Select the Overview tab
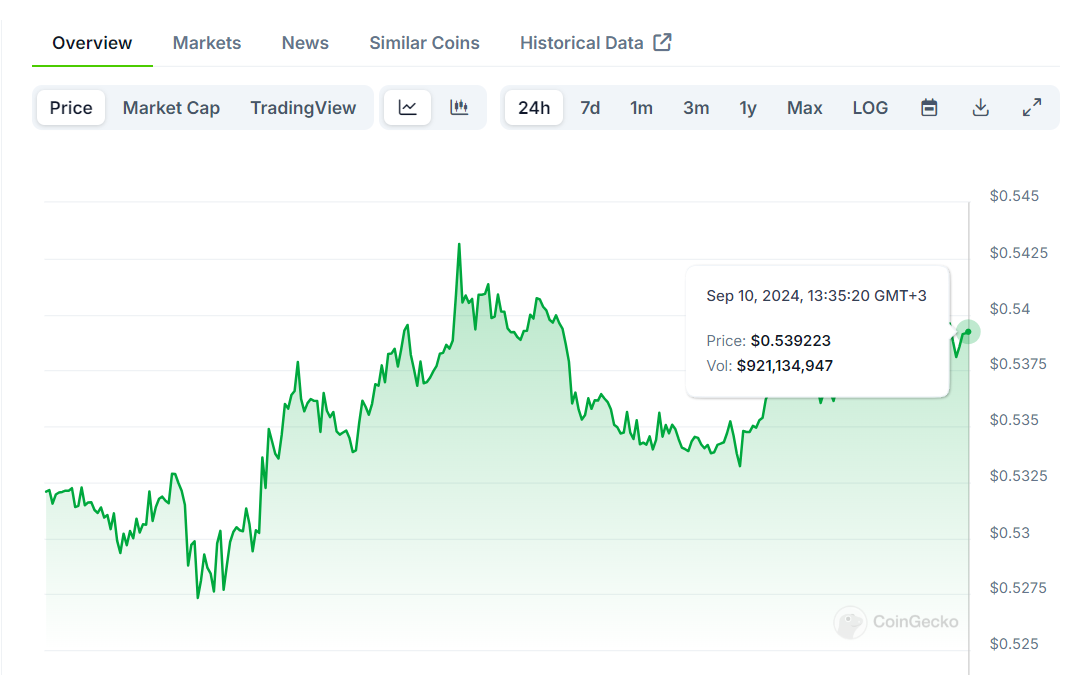This screenshot has height=675, width=1065. 92,43
